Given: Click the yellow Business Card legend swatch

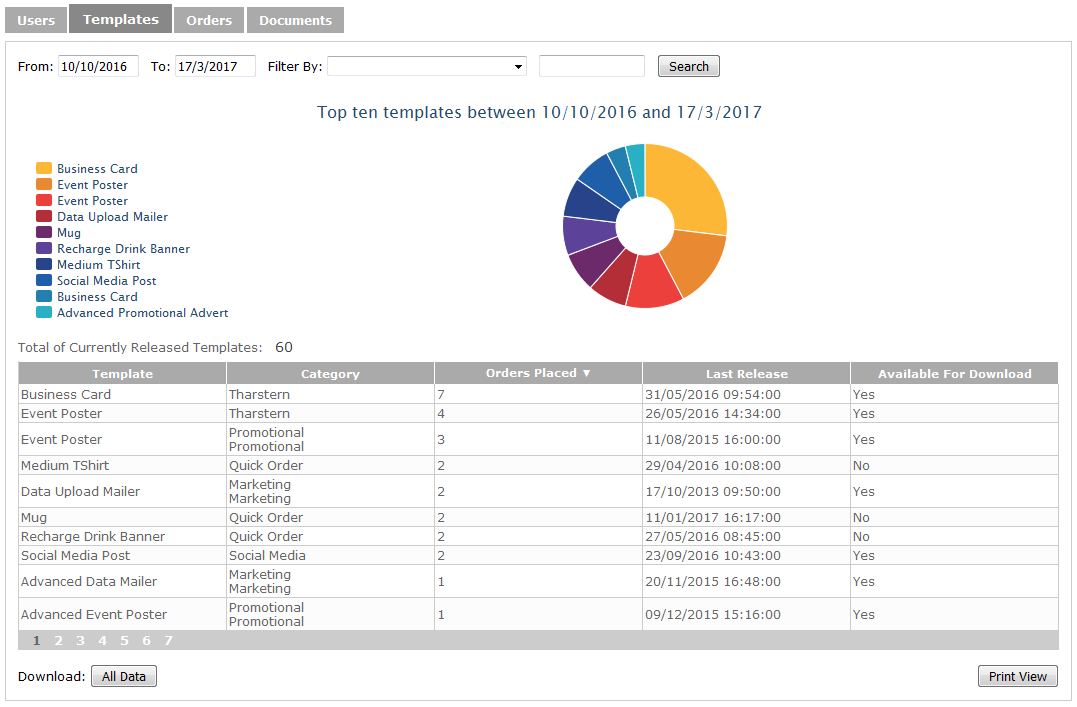Looking at the screenshot, I should pyautogui.click(x=44, y=169).
